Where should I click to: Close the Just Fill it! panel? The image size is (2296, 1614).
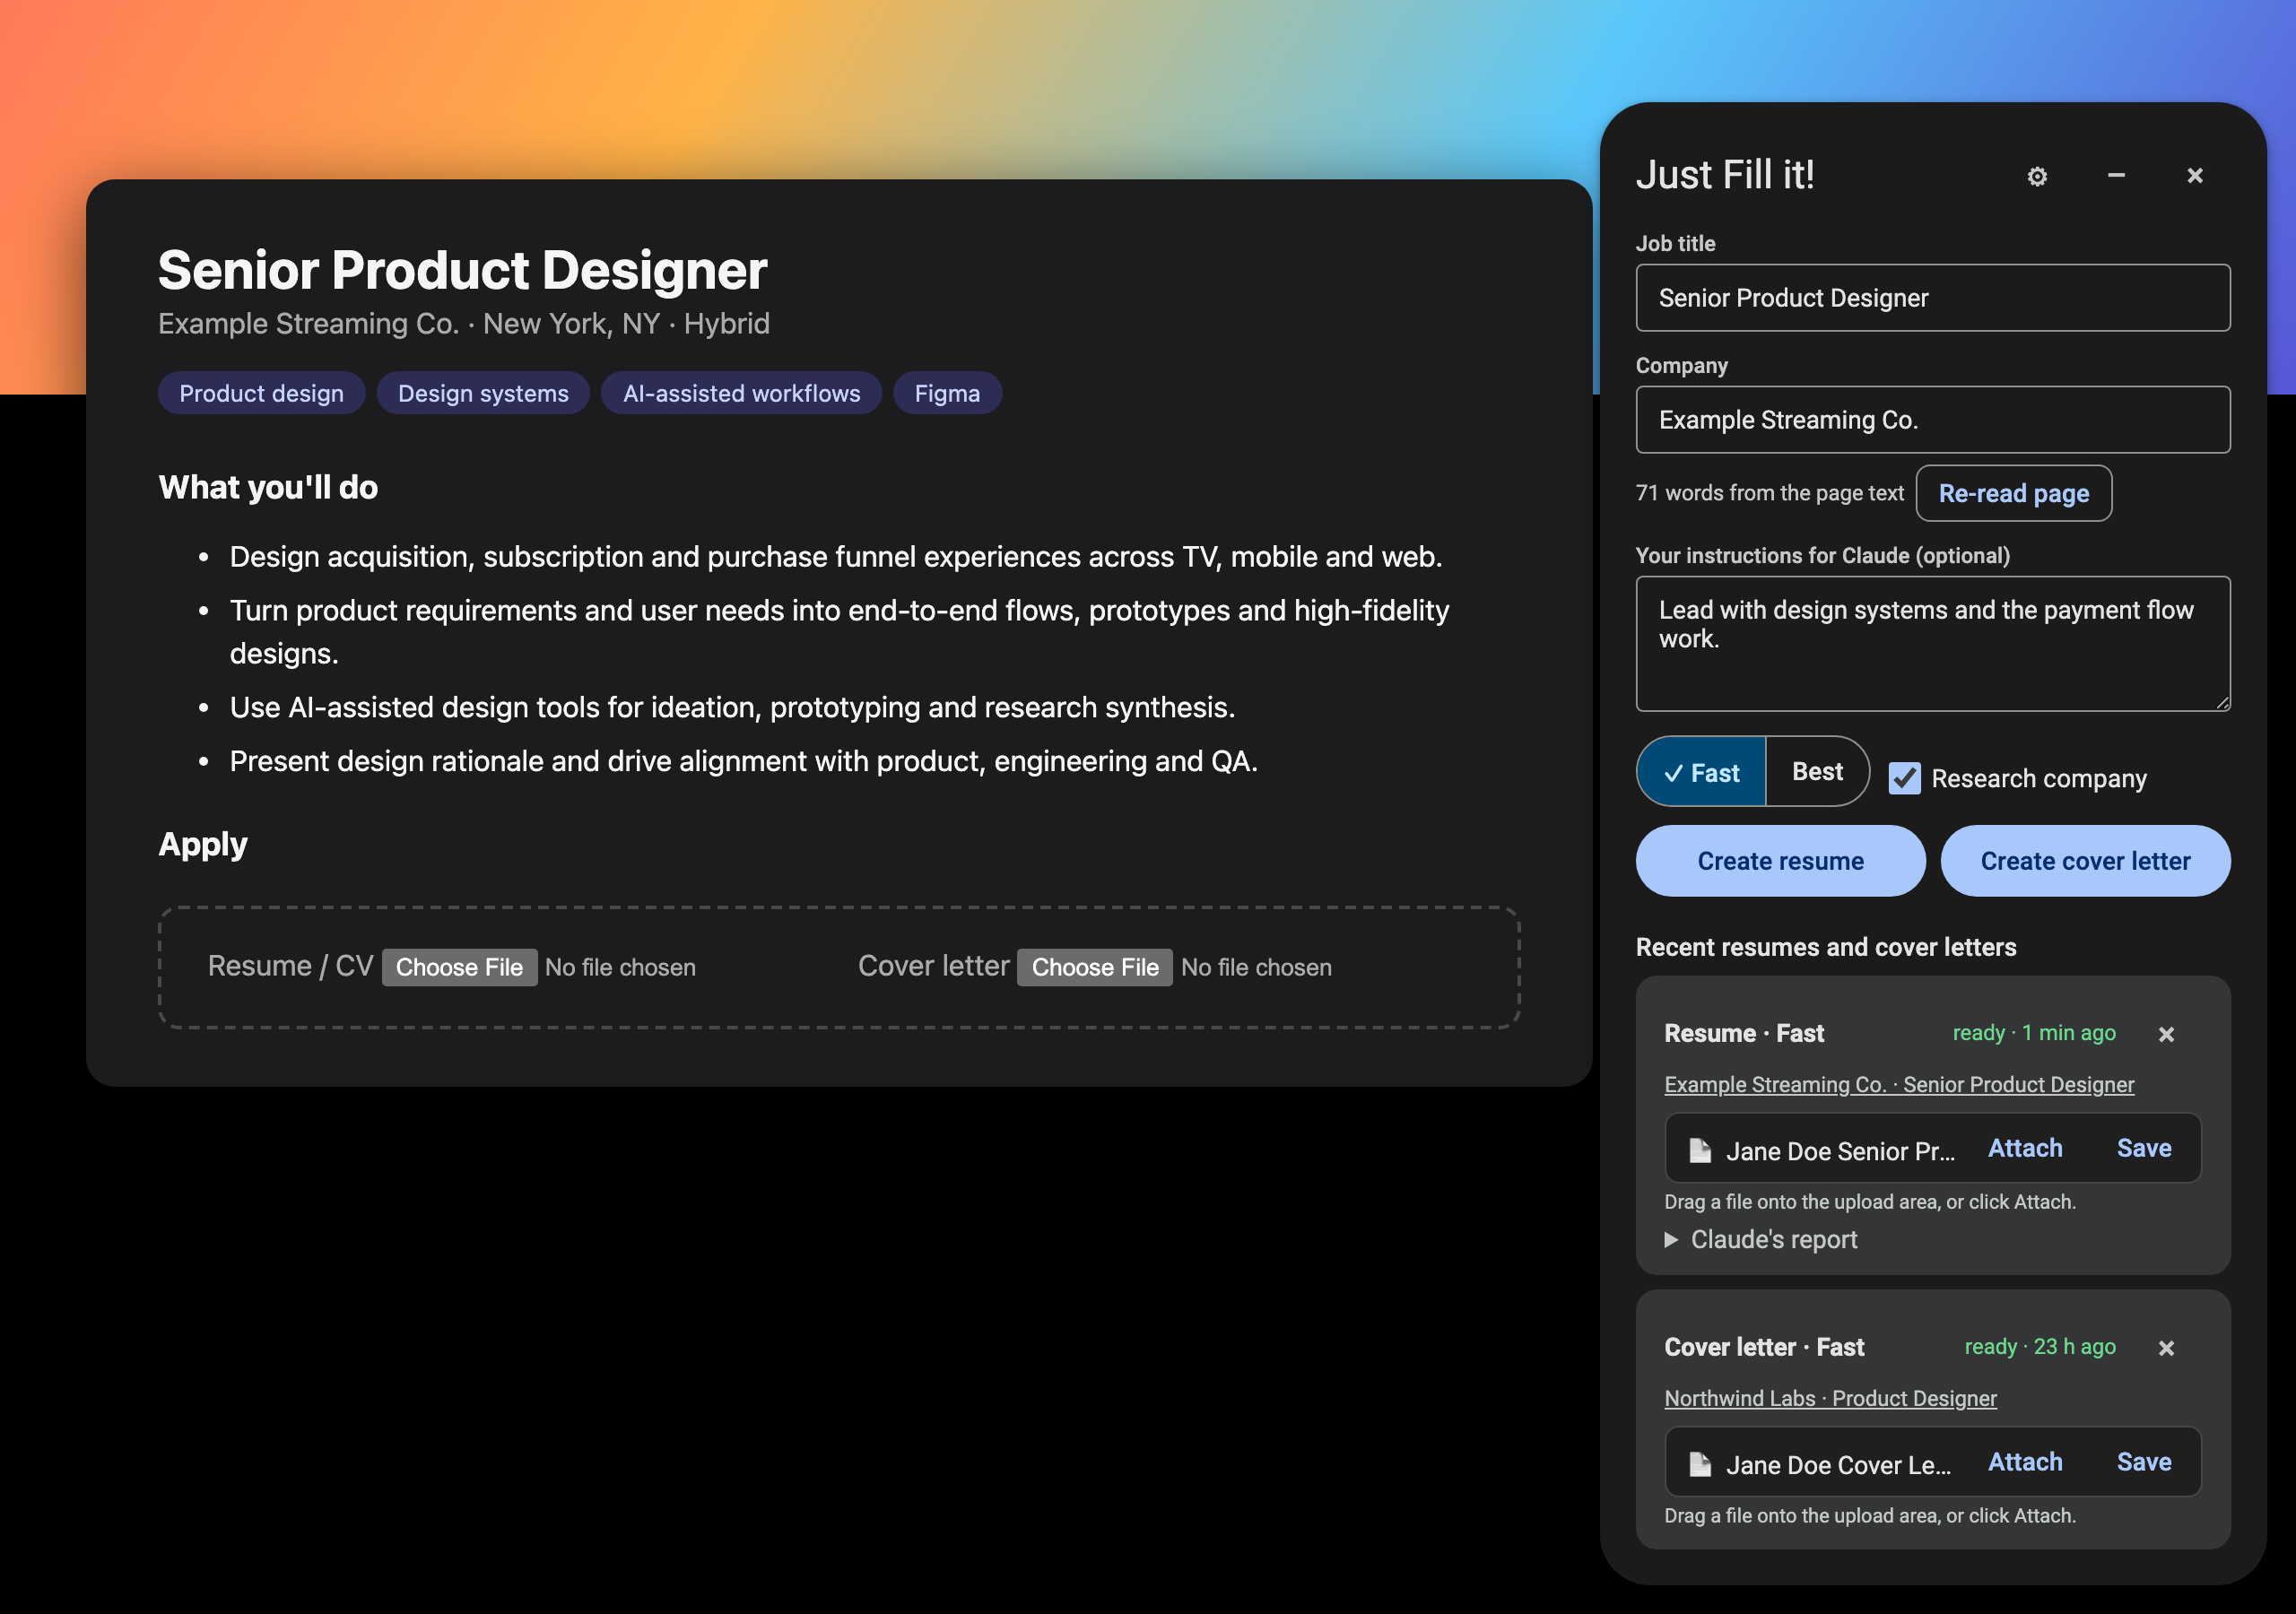click(x=2195, y=176)
